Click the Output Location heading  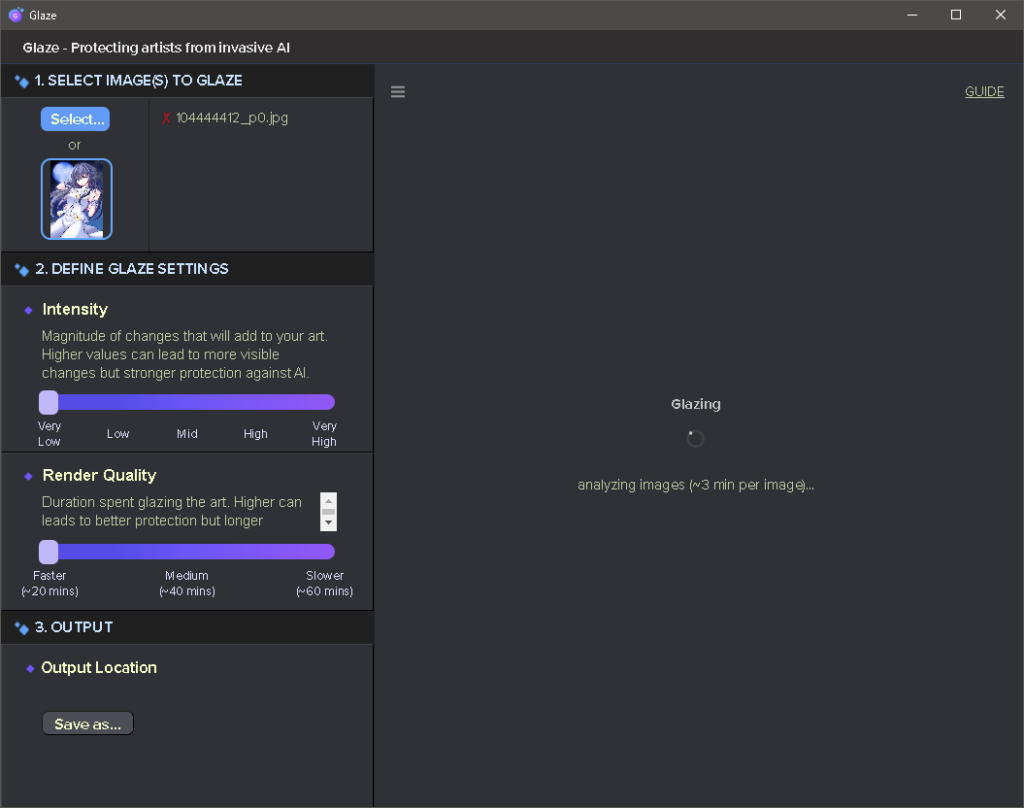pos(99,668)
